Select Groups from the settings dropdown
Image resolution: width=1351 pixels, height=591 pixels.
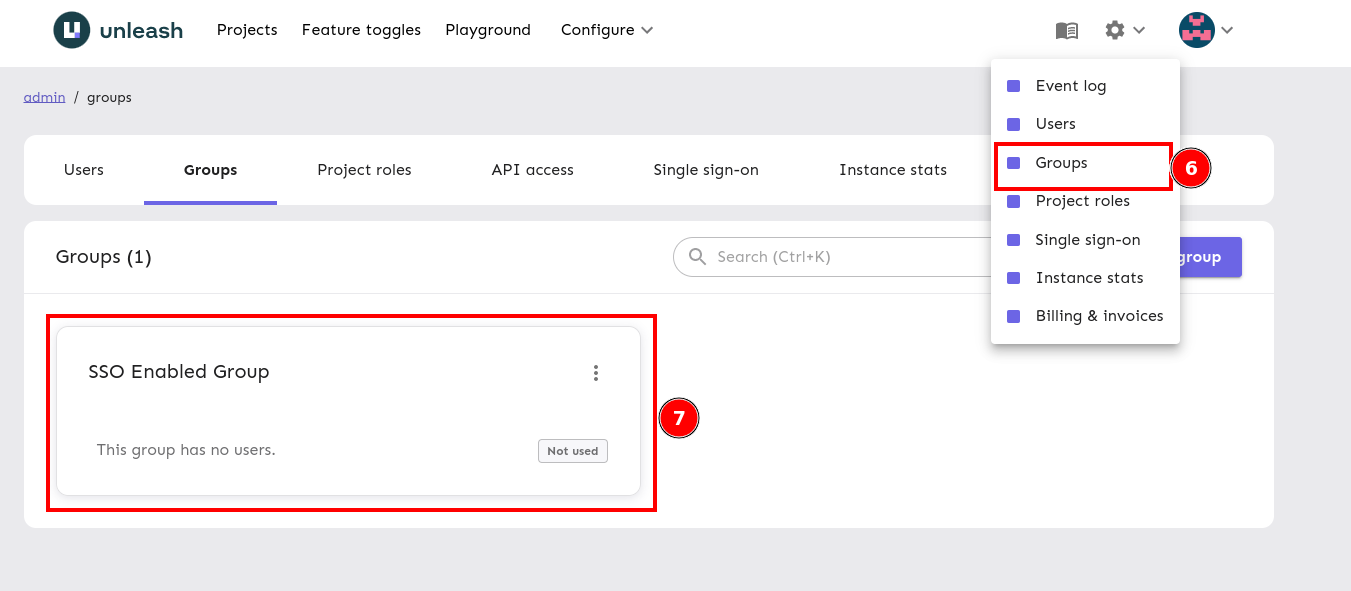[x=1060, y=162]
